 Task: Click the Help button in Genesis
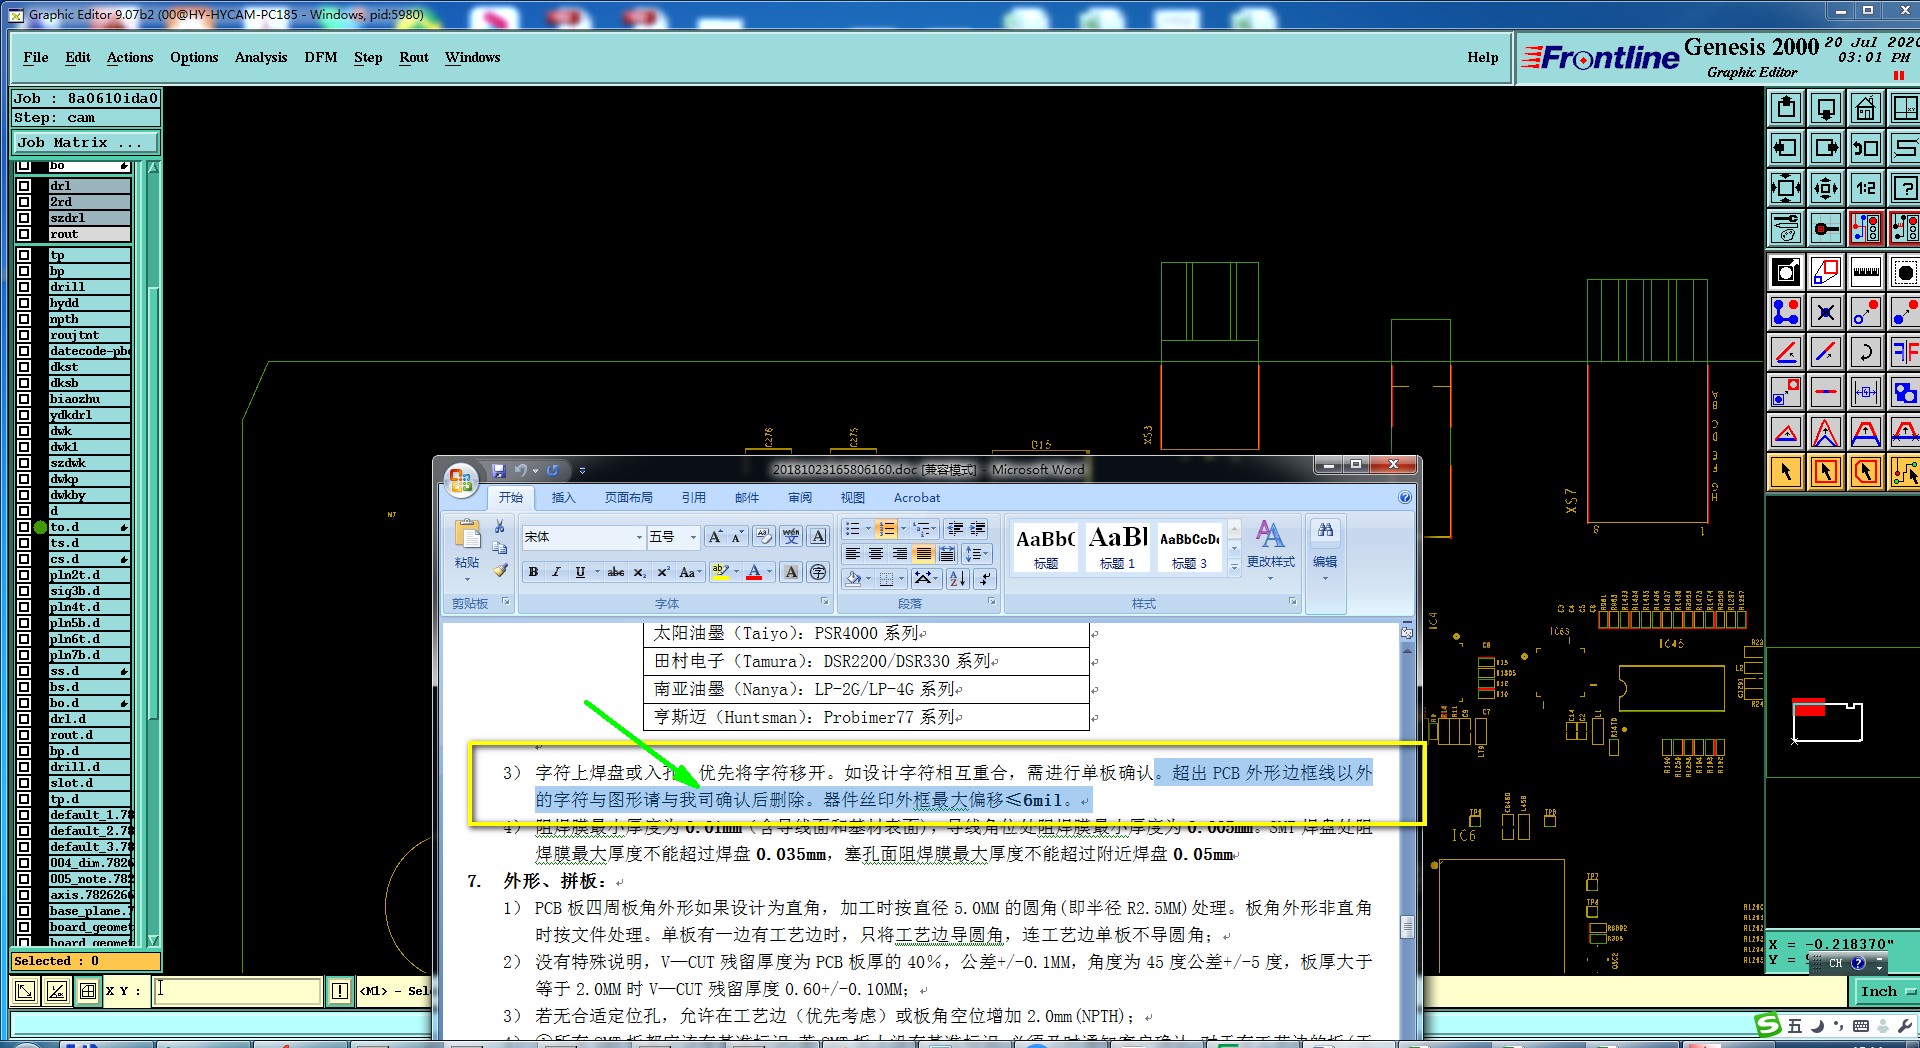pyautogui.click(x=1482, y=57)
